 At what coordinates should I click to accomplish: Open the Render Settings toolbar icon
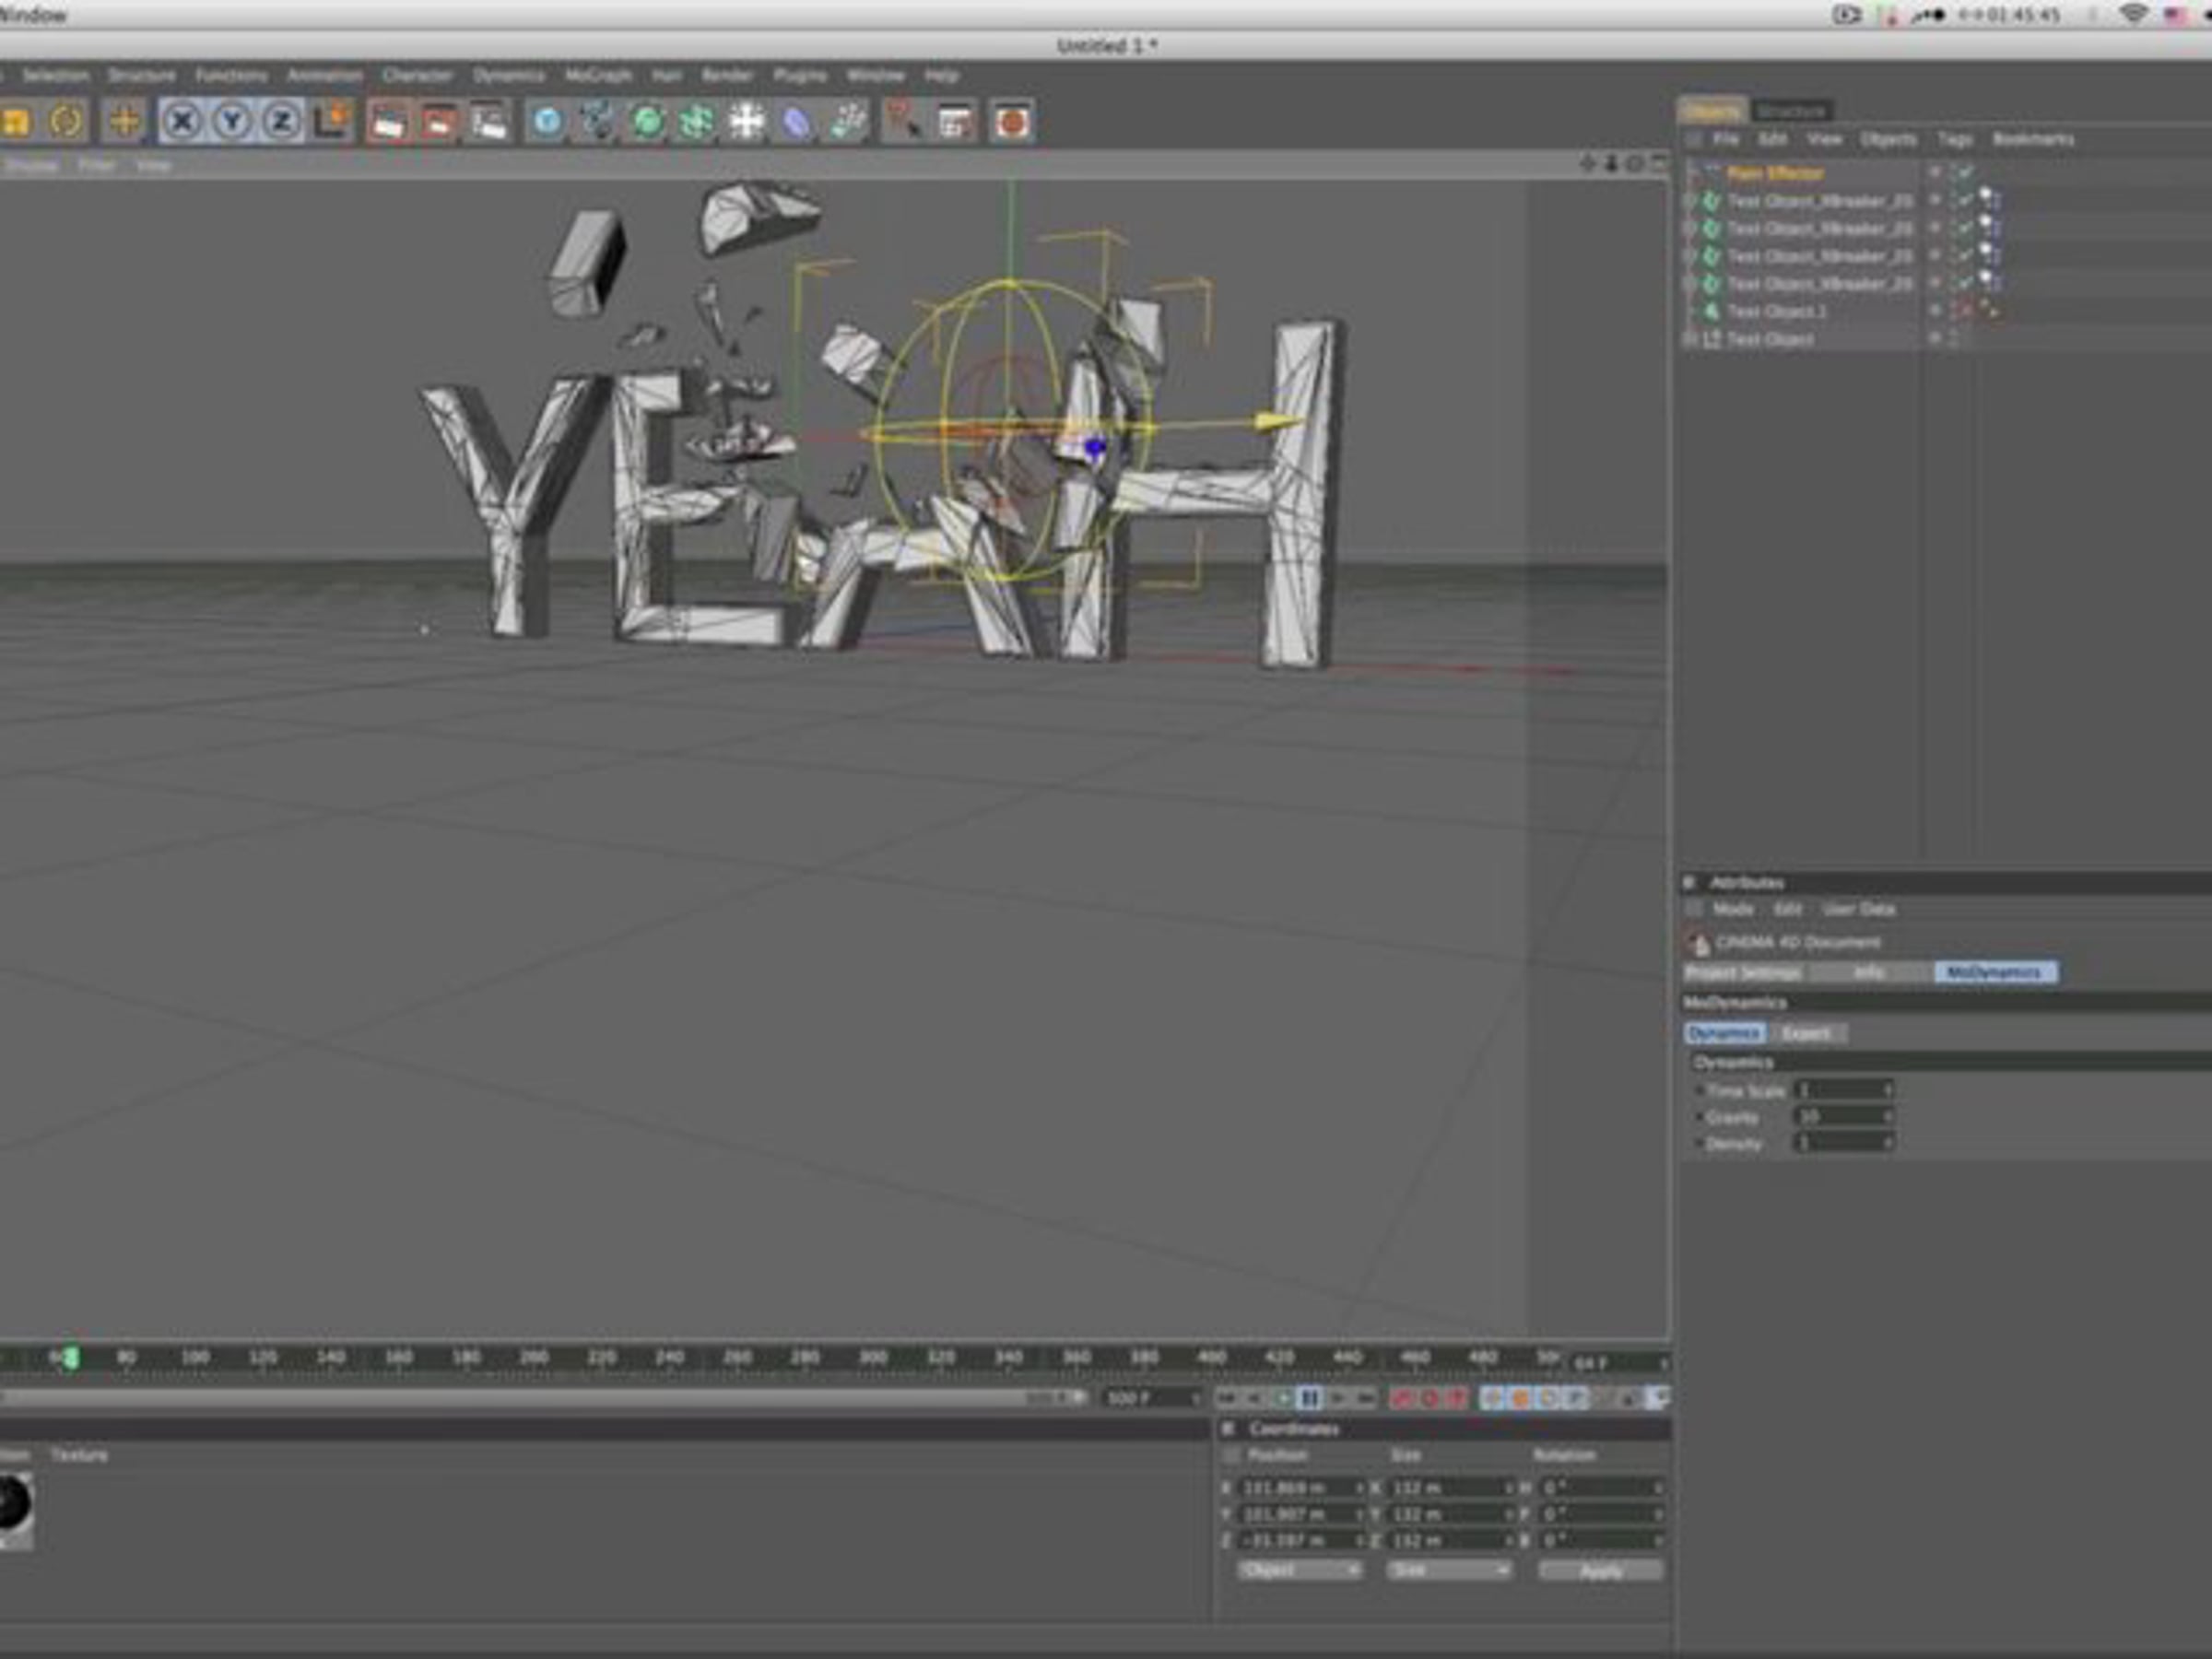(489, 122)
